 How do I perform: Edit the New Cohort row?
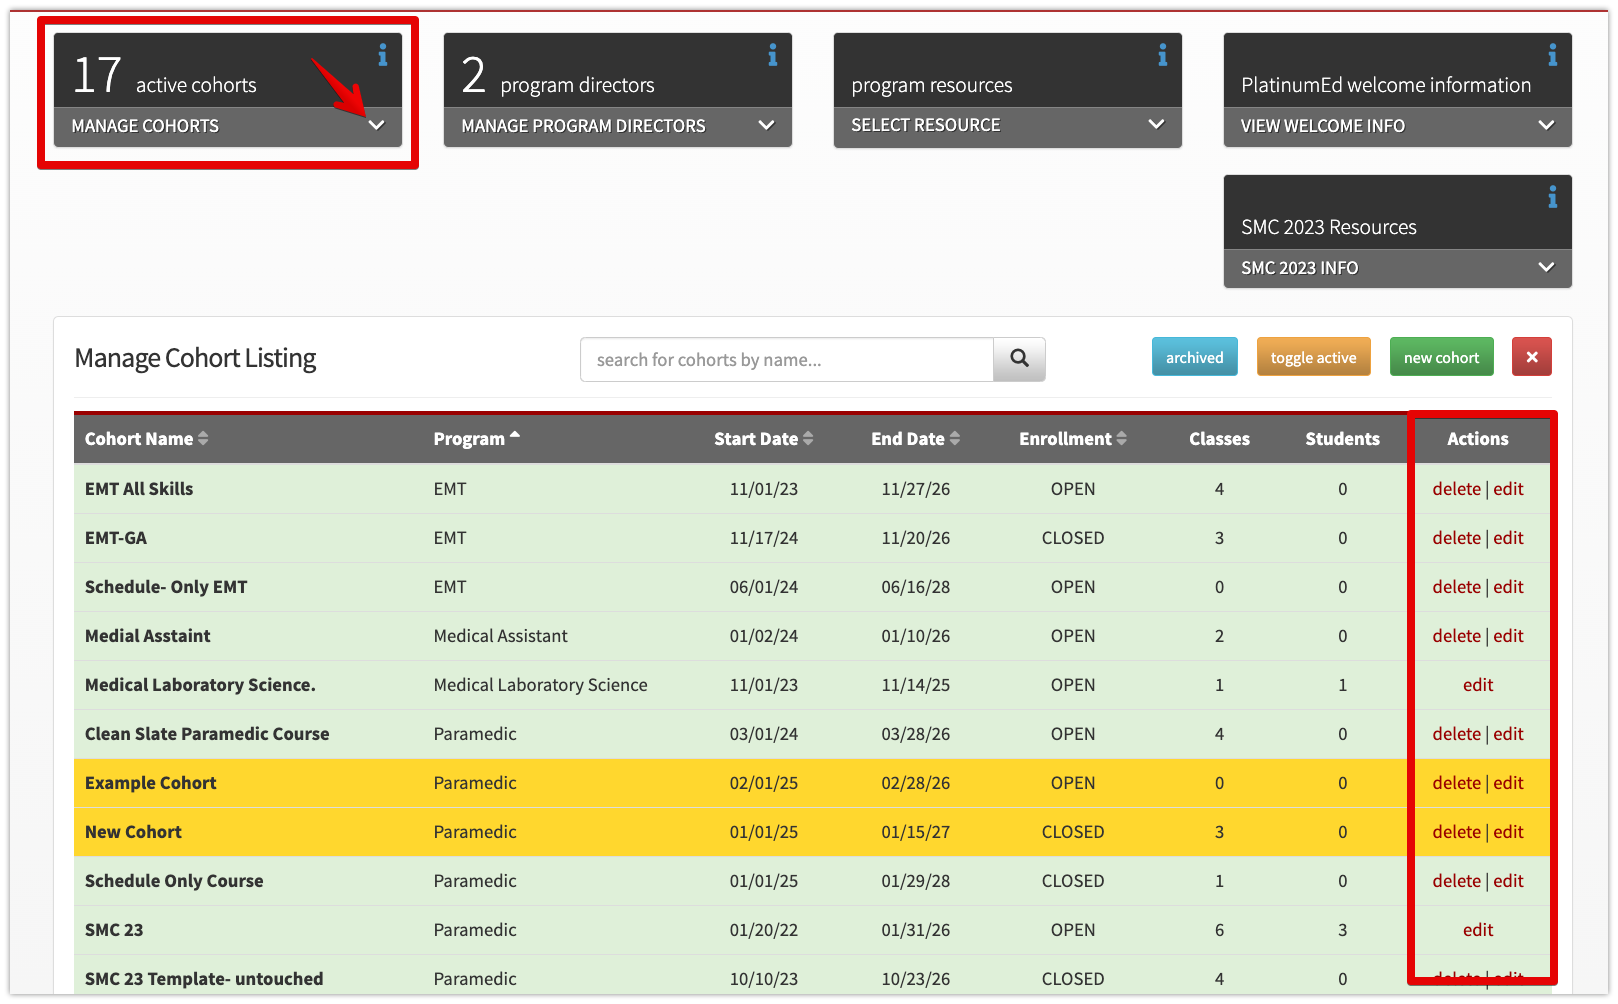tap(1508, 832)
